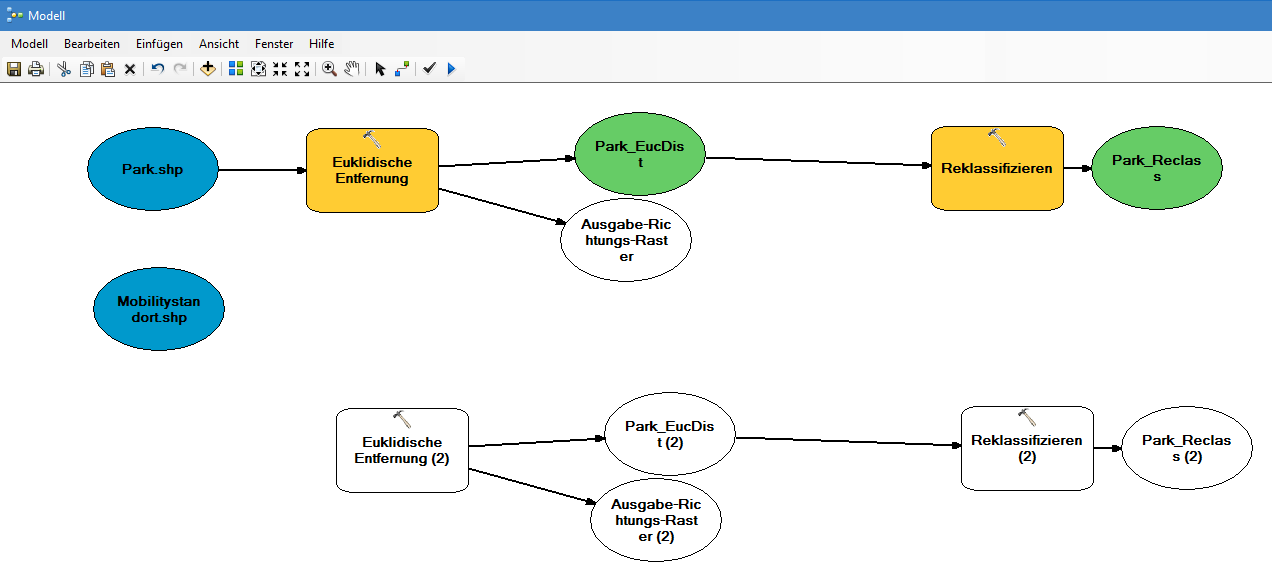Viewport: 1272px width, 583px height.
Task: Click the Auto Layout grid icon
Action: 236,69
